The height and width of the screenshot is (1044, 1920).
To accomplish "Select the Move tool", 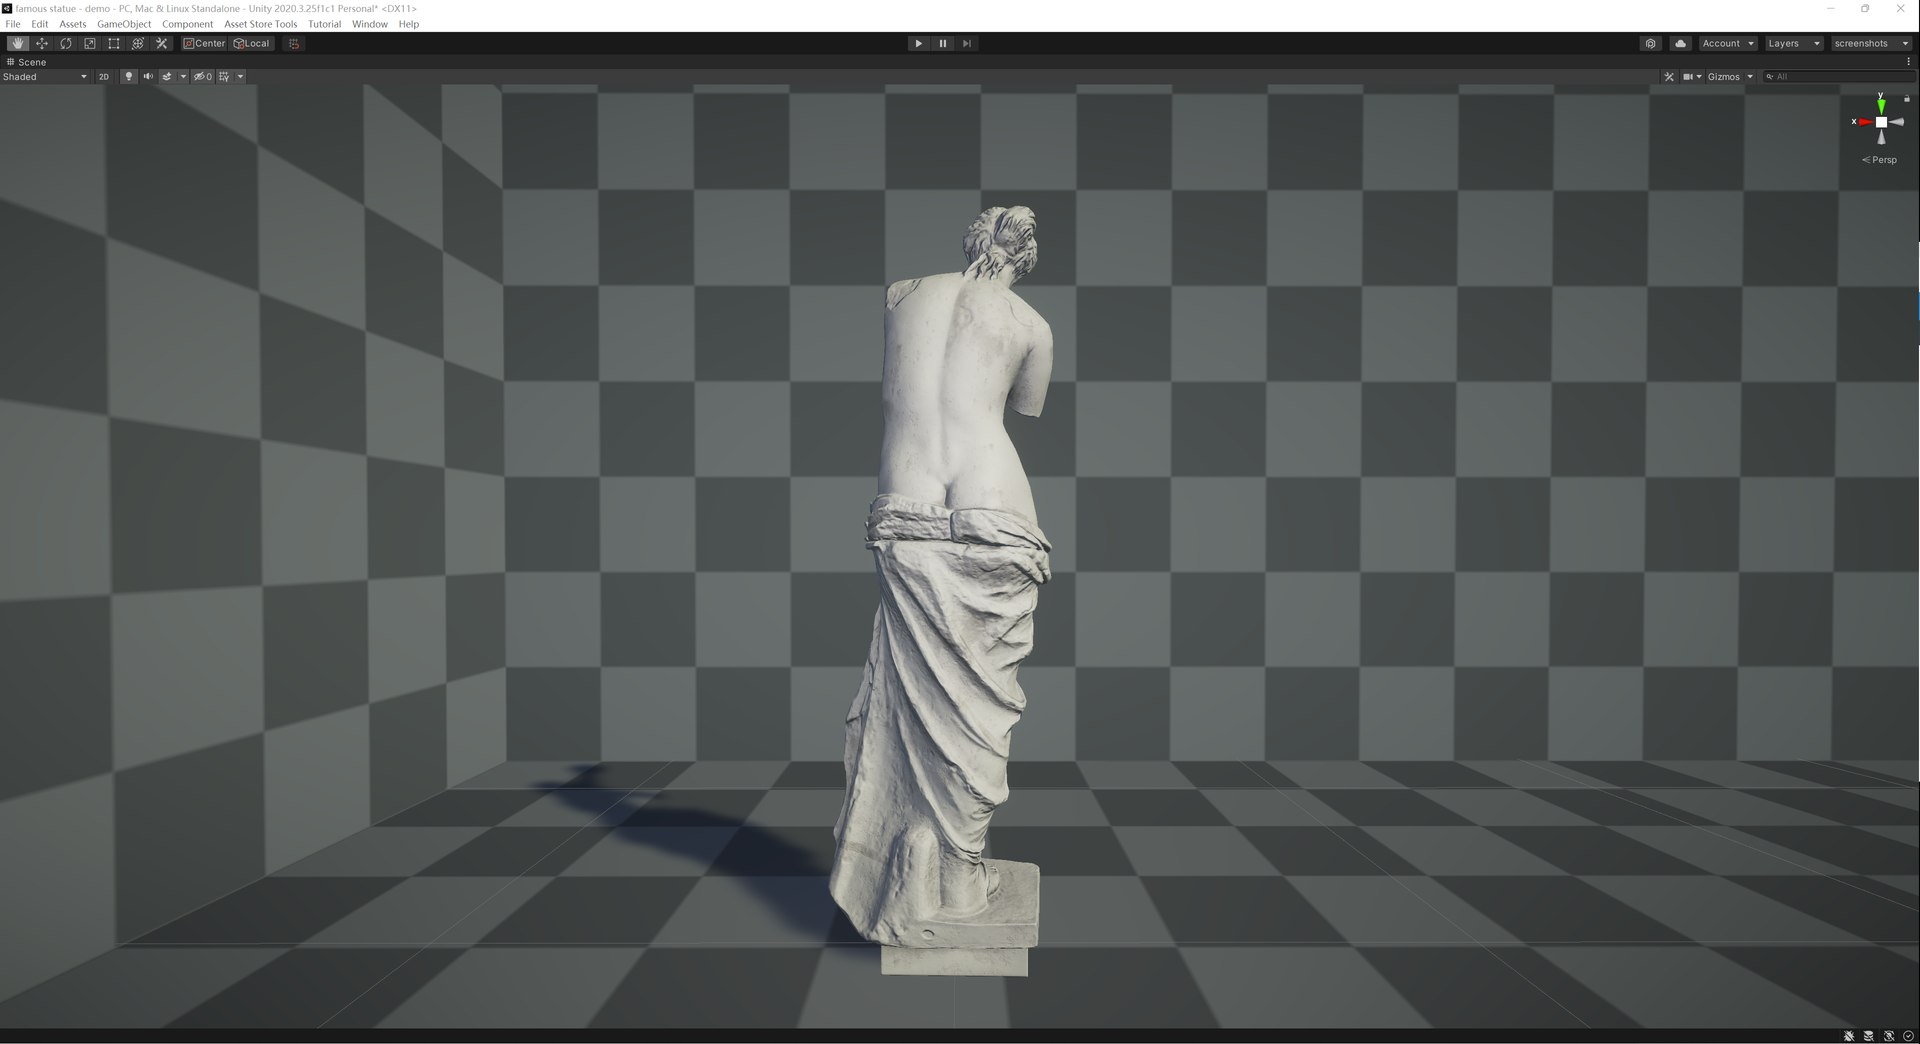I will coord(42,43).
